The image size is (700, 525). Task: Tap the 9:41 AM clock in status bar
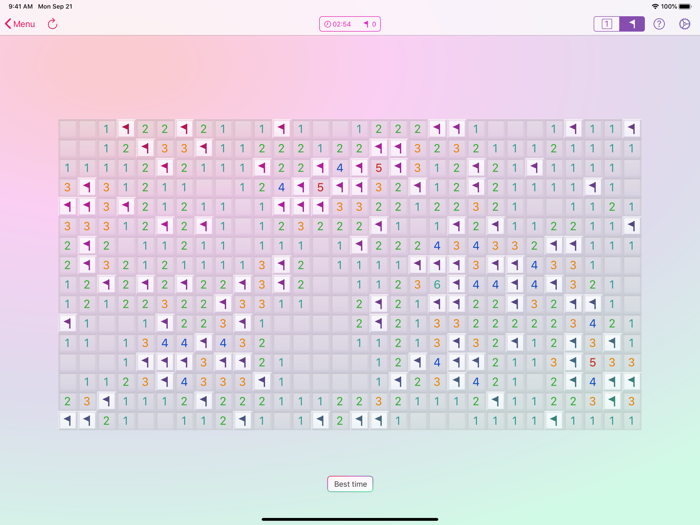tap(21, 6)
